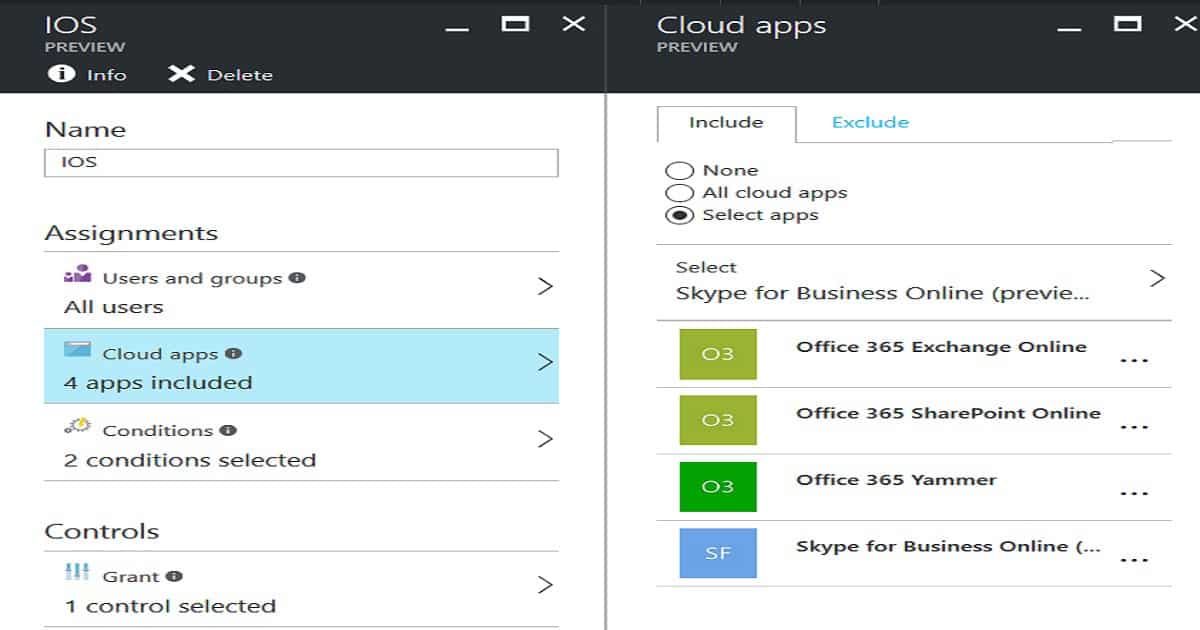This screenshot has width=1200, height=630.
Task: Expand the Grant control chevron
Action: pos(545,585)
